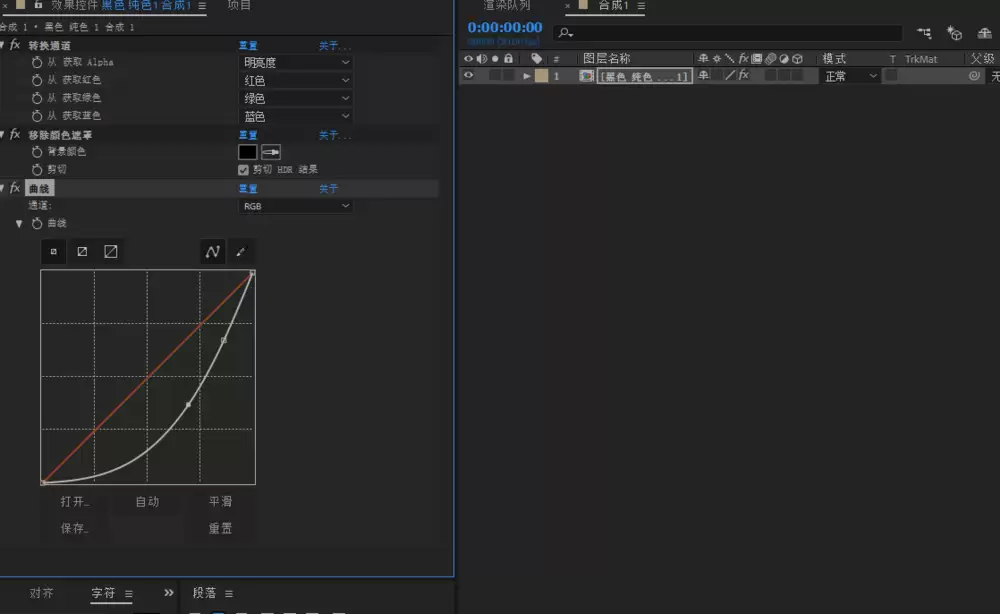Open the 绿色 channel dropdown
The height and width of the screenshot is (614, 1000).
[x=296, y=98]
